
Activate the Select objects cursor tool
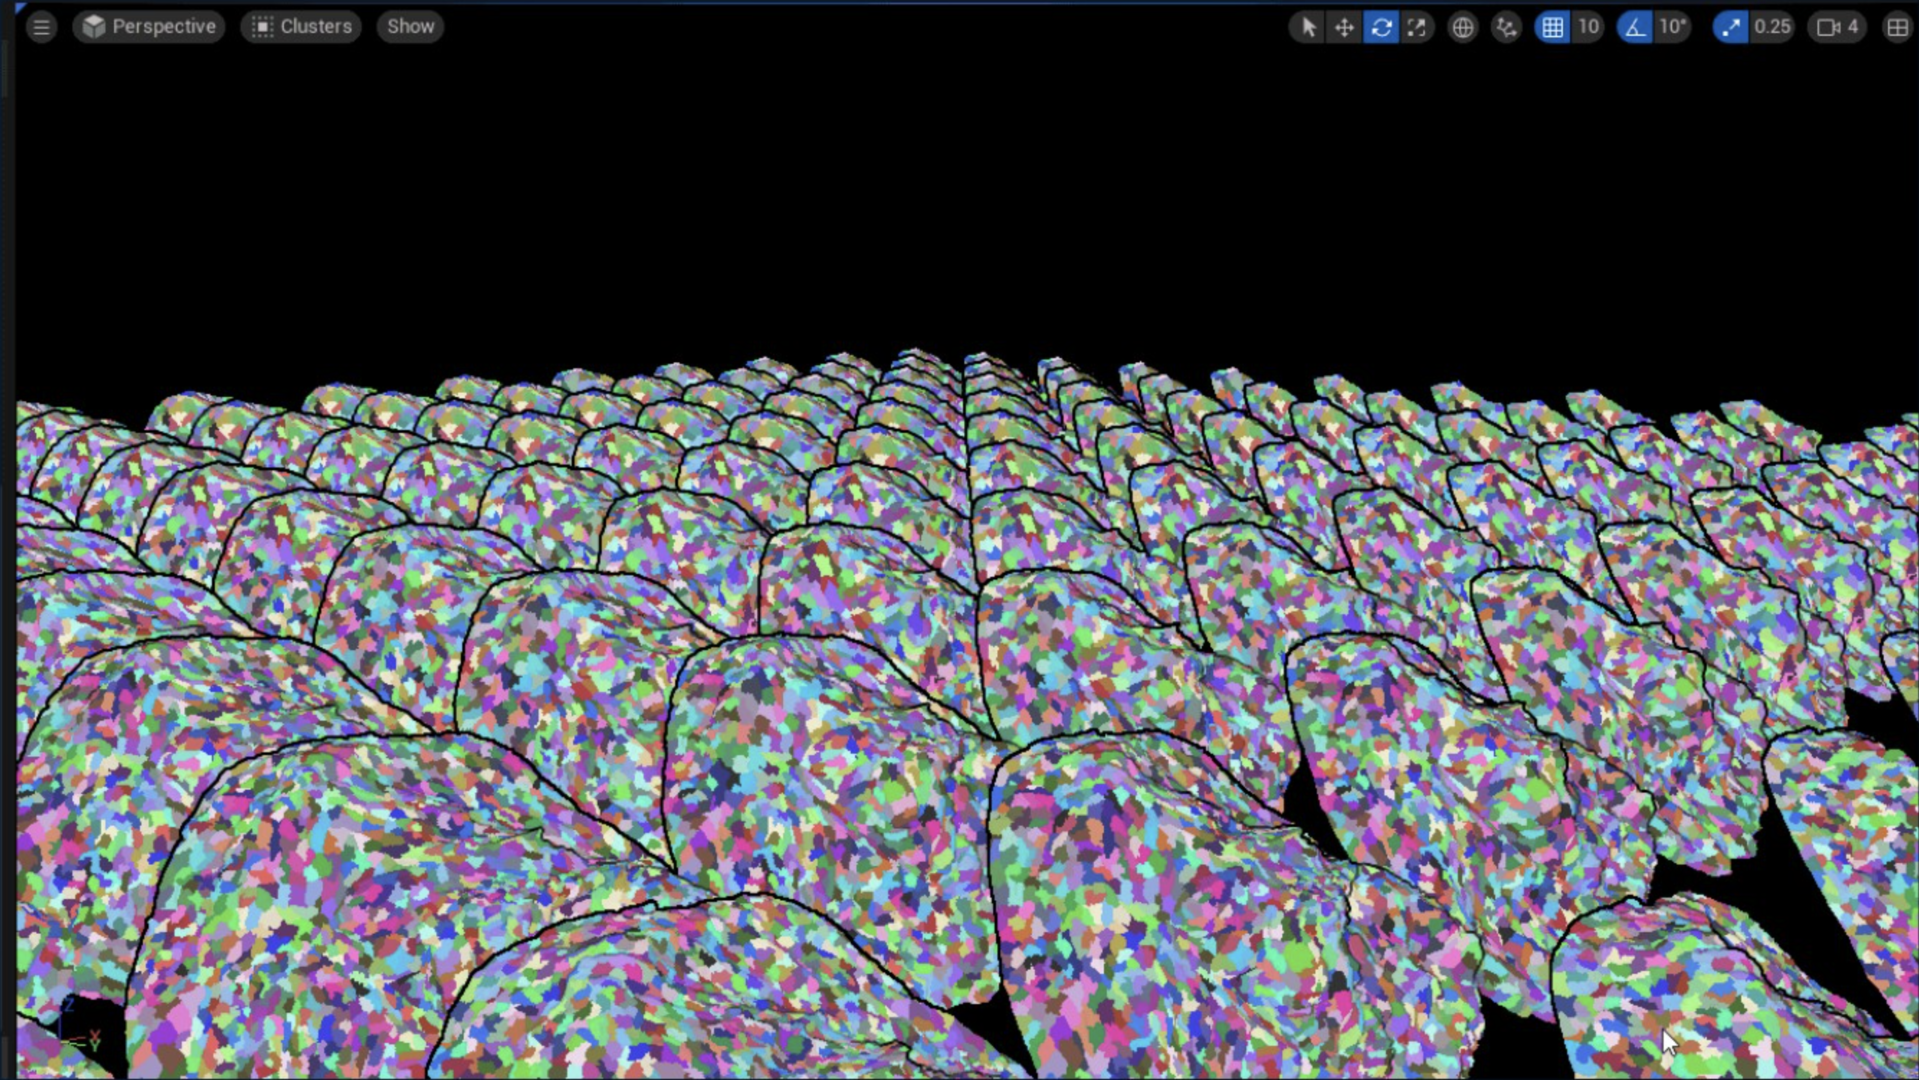(1307, 27)
